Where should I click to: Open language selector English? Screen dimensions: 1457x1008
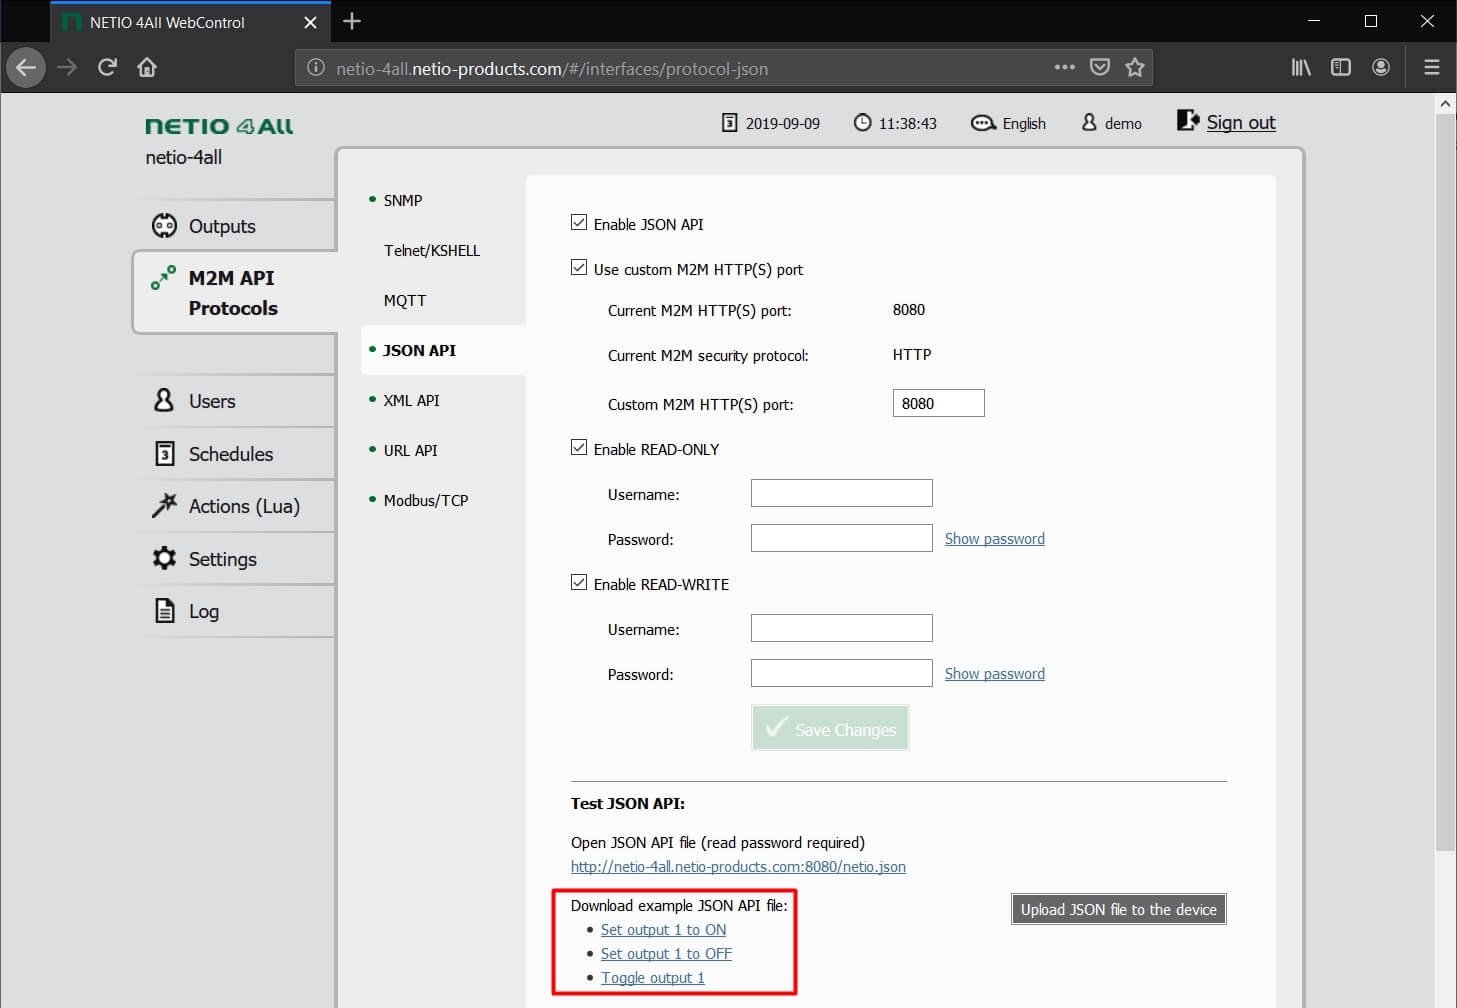click(x=1009, y=123)
